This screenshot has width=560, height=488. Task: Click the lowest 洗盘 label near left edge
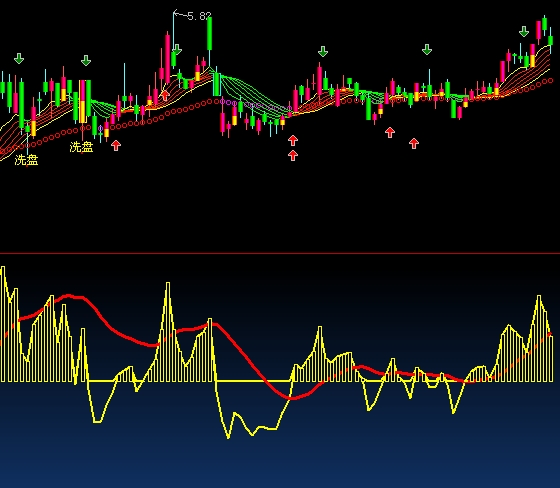coord(26,160)
